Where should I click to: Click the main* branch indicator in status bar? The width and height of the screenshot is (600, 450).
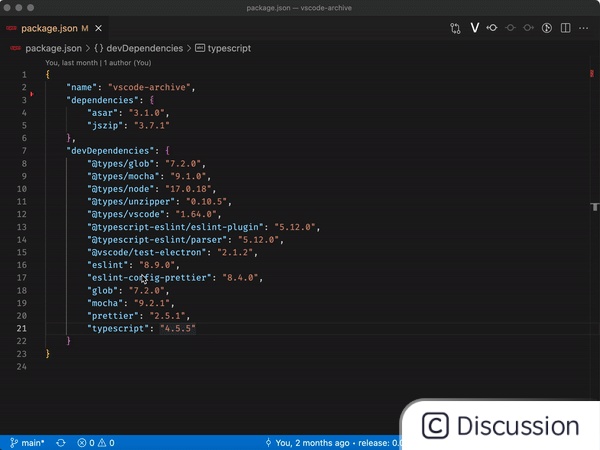coord(33,443)
